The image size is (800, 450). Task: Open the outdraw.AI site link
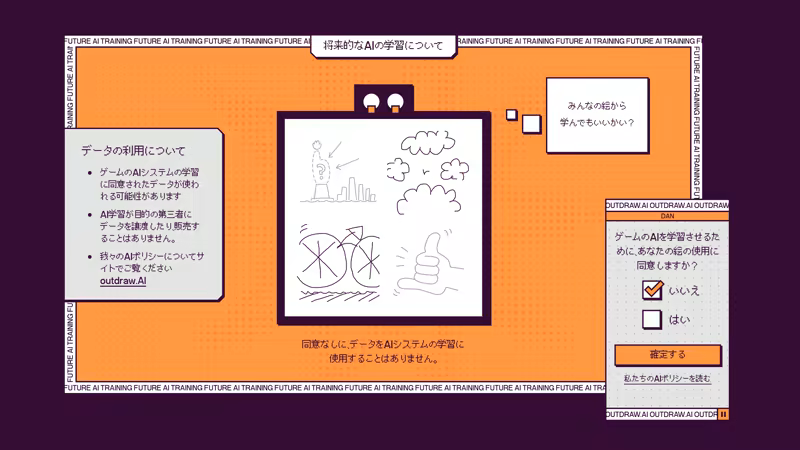[x=123, y=282]
